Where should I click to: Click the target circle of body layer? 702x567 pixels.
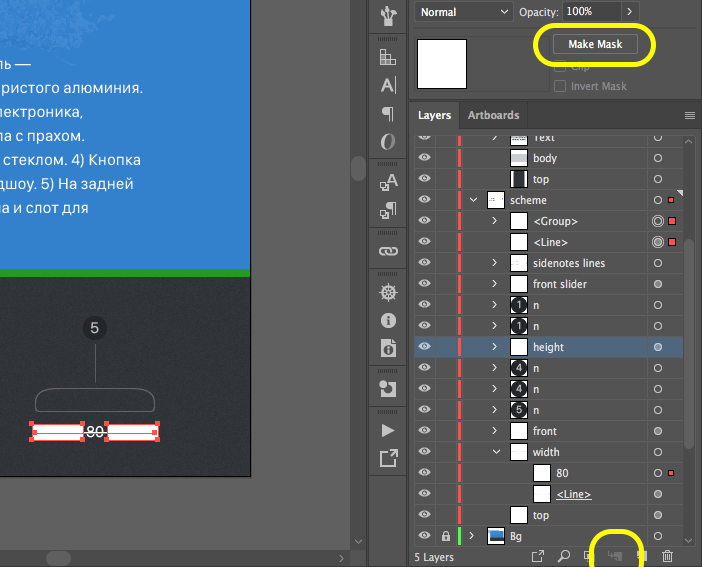point(658,158)
